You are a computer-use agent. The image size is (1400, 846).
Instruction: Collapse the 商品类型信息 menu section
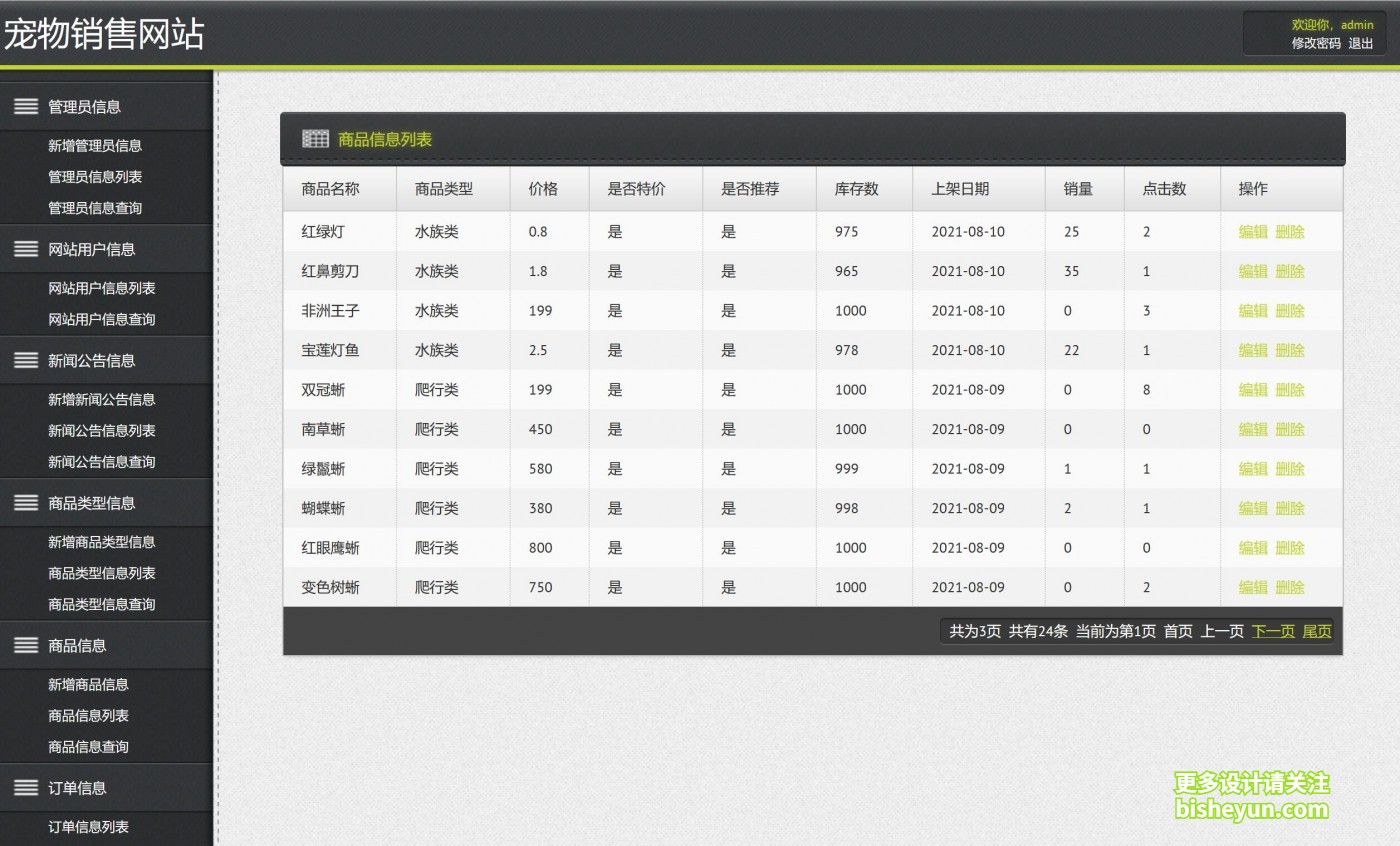click(x=106, y=503)
